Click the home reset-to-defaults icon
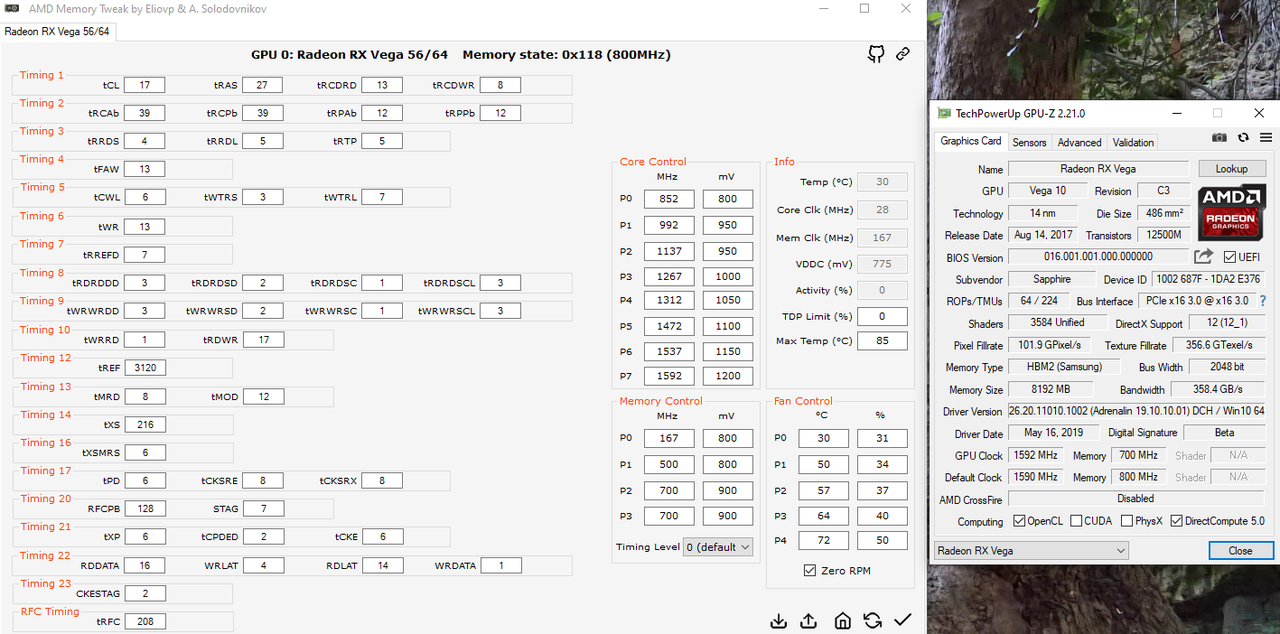 [x=843, y=620]
